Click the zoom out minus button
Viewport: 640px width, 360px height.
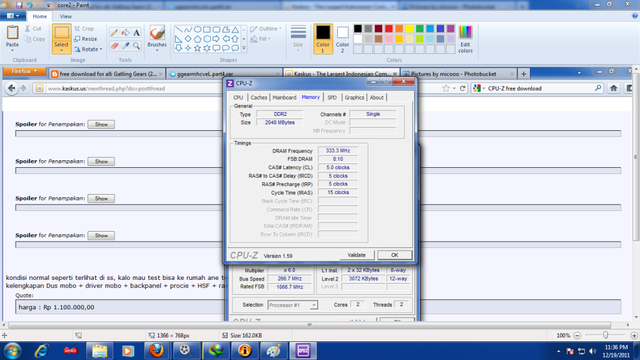(x=577, y=336)
